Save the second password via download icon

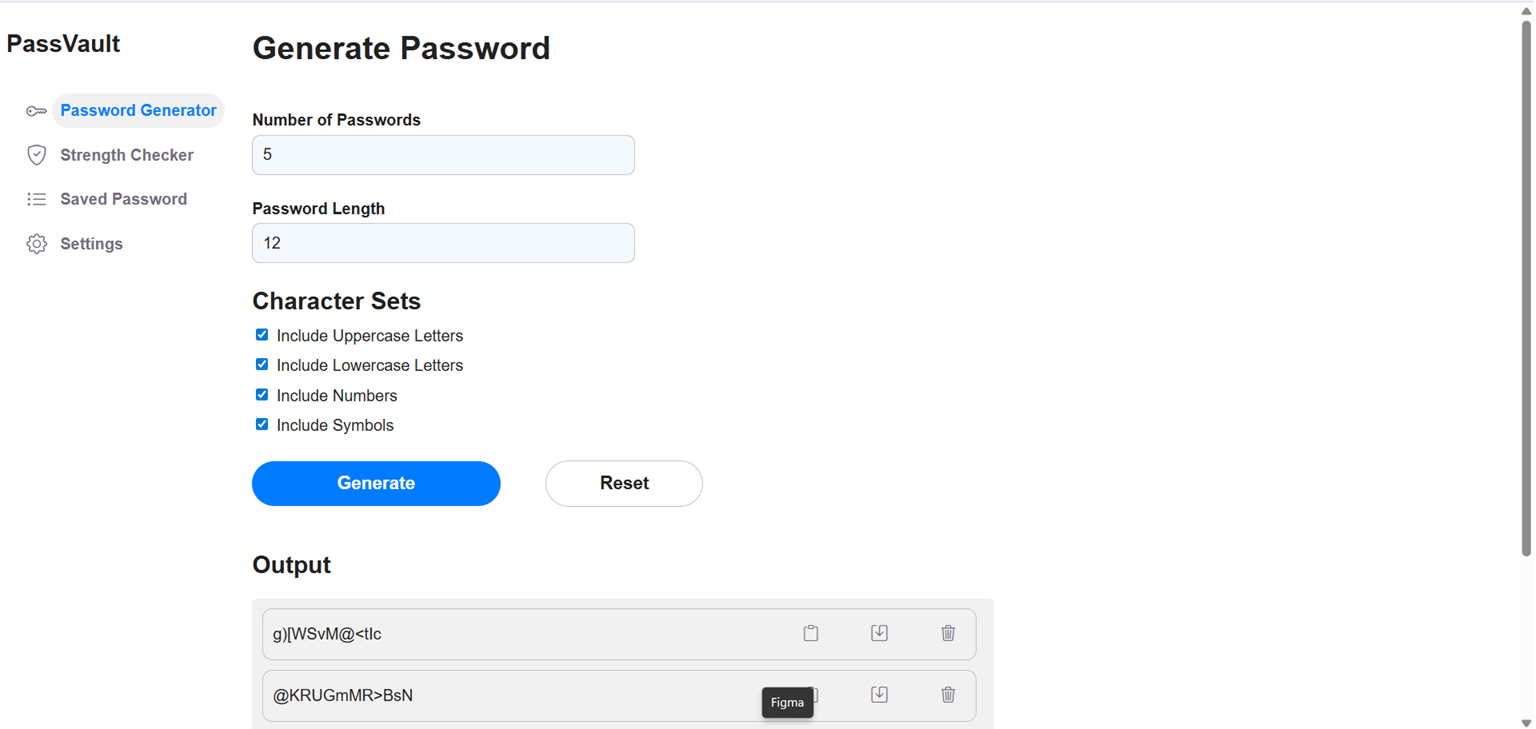coord(879,694)
